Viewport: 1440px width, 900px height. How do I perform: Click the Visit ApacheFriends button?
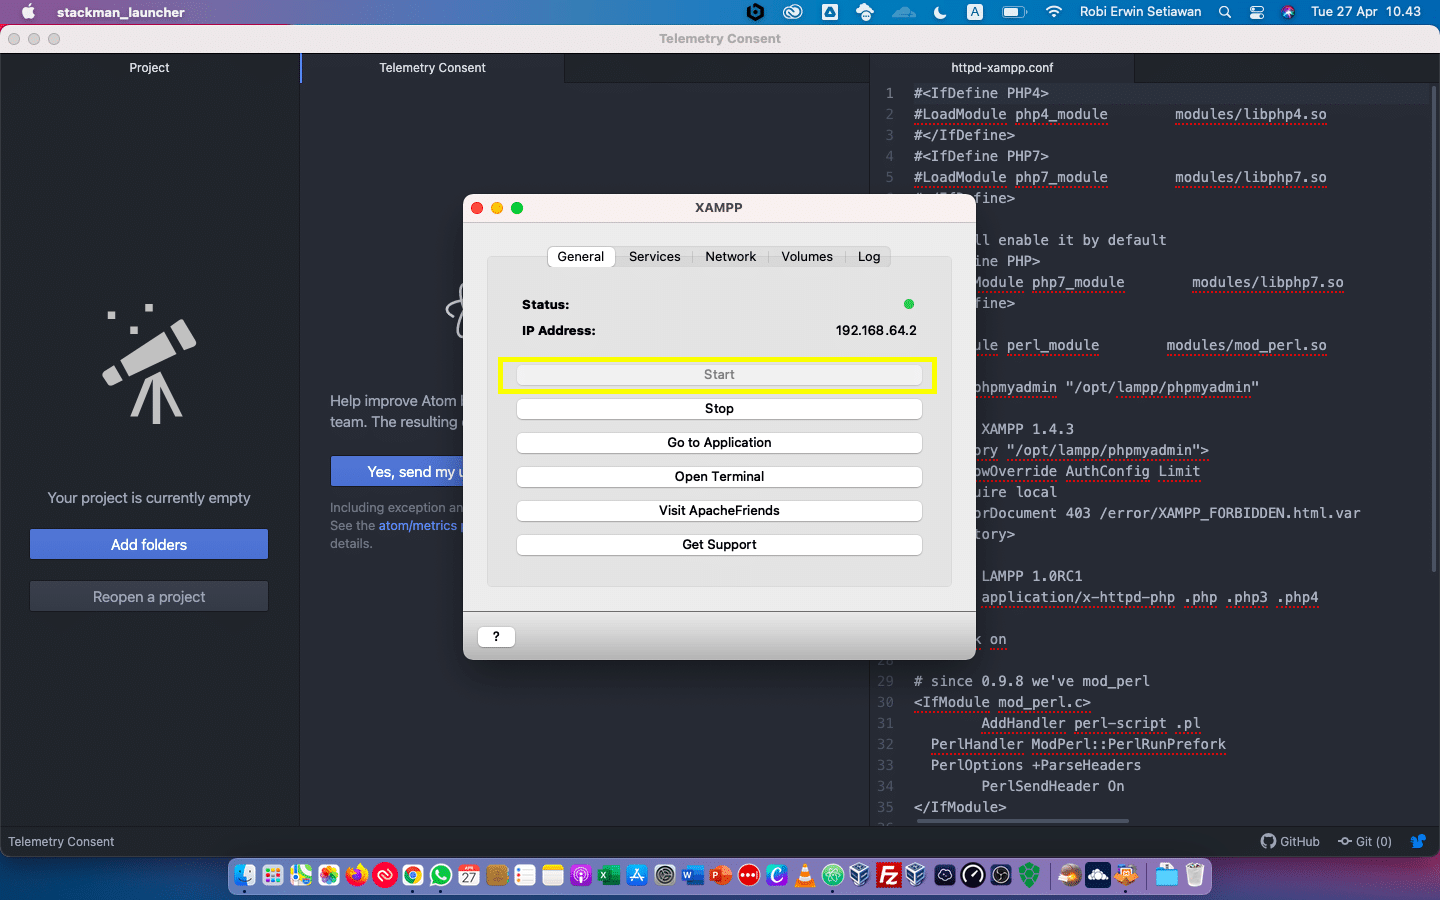pyautogui.click(x=719, y=511)
